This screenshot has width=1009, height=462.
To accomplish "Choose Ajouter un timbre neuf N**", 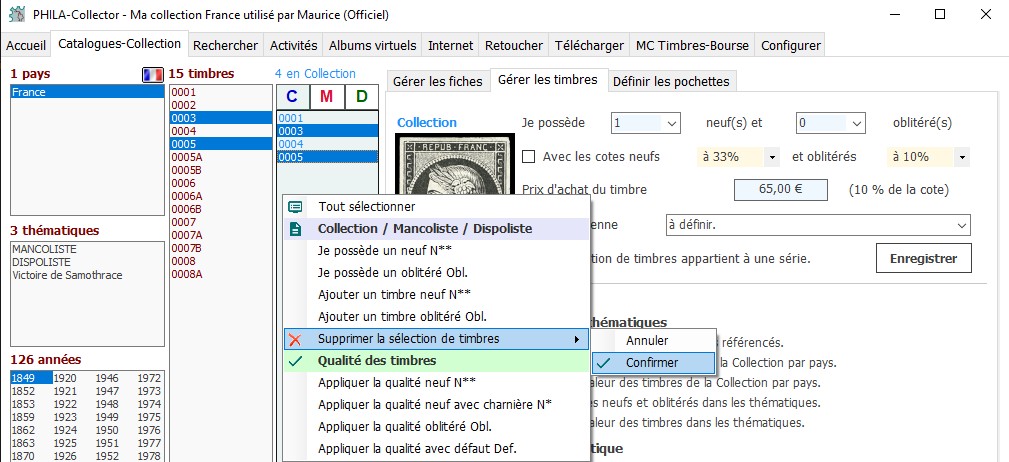I will tap(436, 295).
